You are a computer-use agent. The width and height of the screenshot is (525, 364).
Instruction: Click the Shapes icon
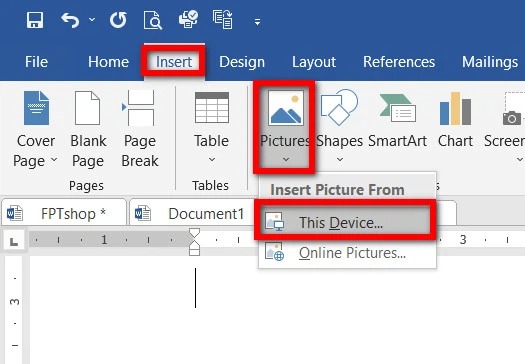point(339,108)
